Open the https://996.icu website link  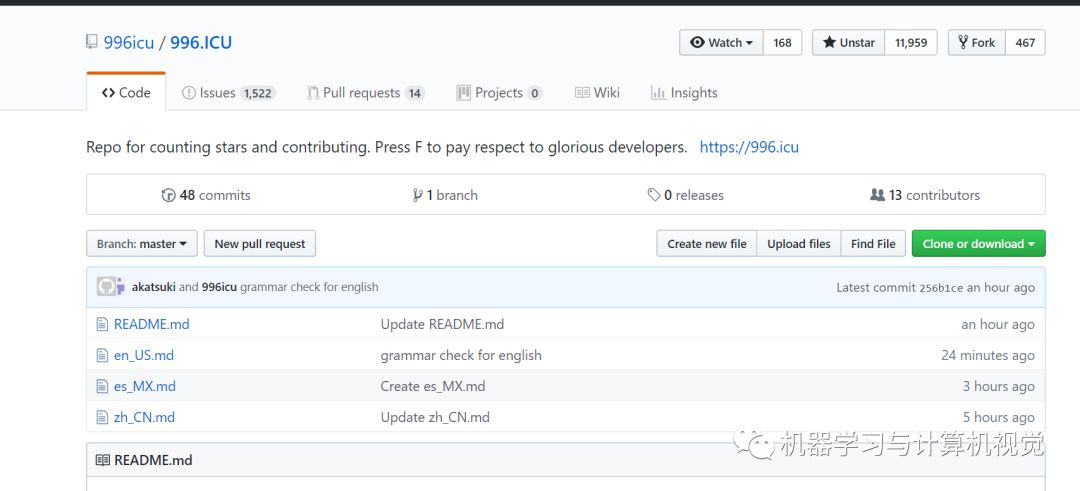(x=749, y=147)
